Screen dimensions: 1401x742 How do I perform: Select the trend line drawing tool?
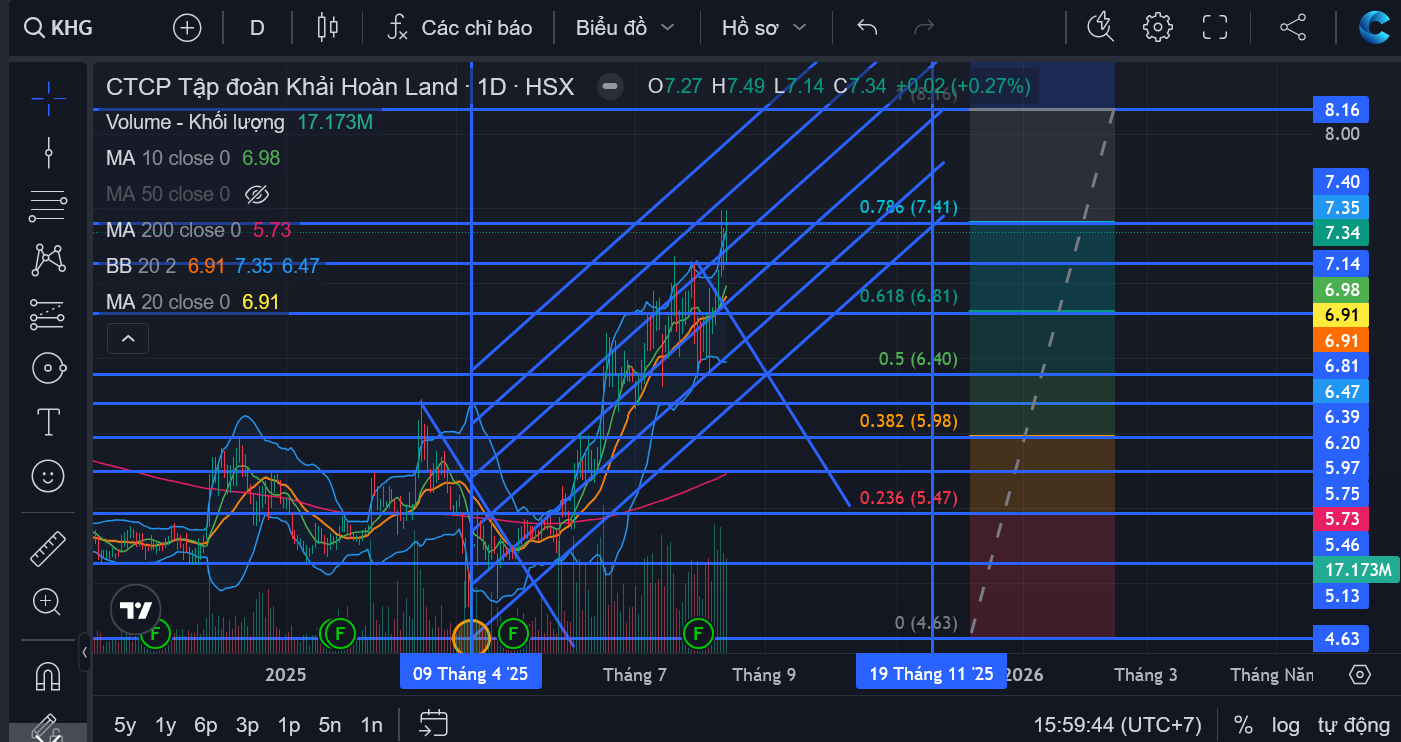click(48, 152)
